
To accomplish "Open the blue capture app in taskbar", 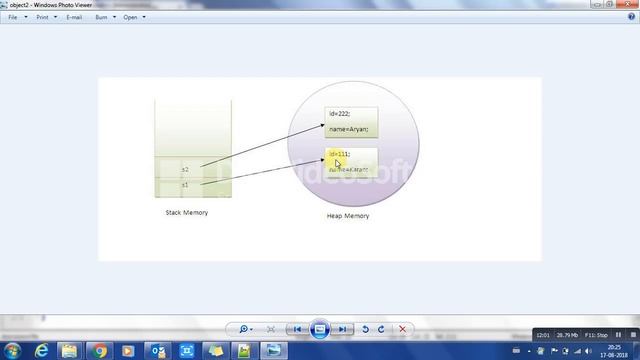I will coord(187,351).
